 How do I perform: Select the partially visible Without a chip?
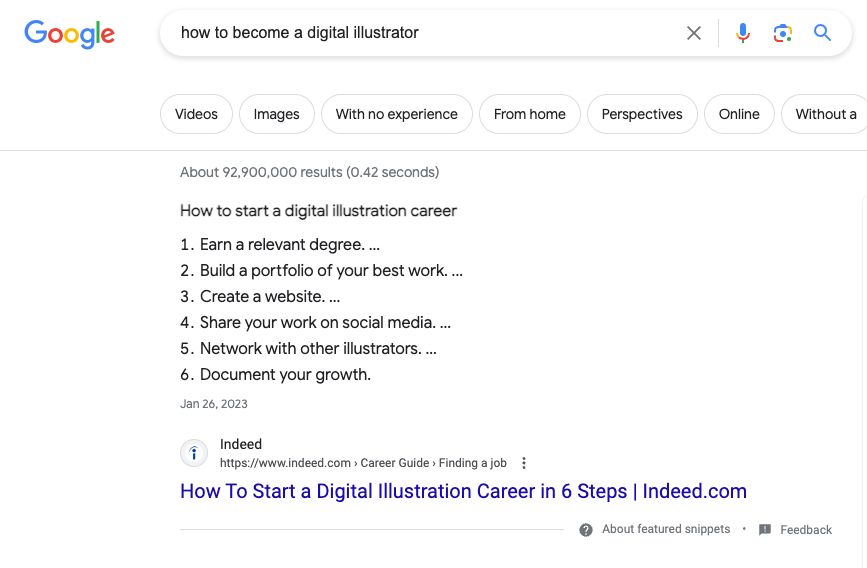point(824,114)
